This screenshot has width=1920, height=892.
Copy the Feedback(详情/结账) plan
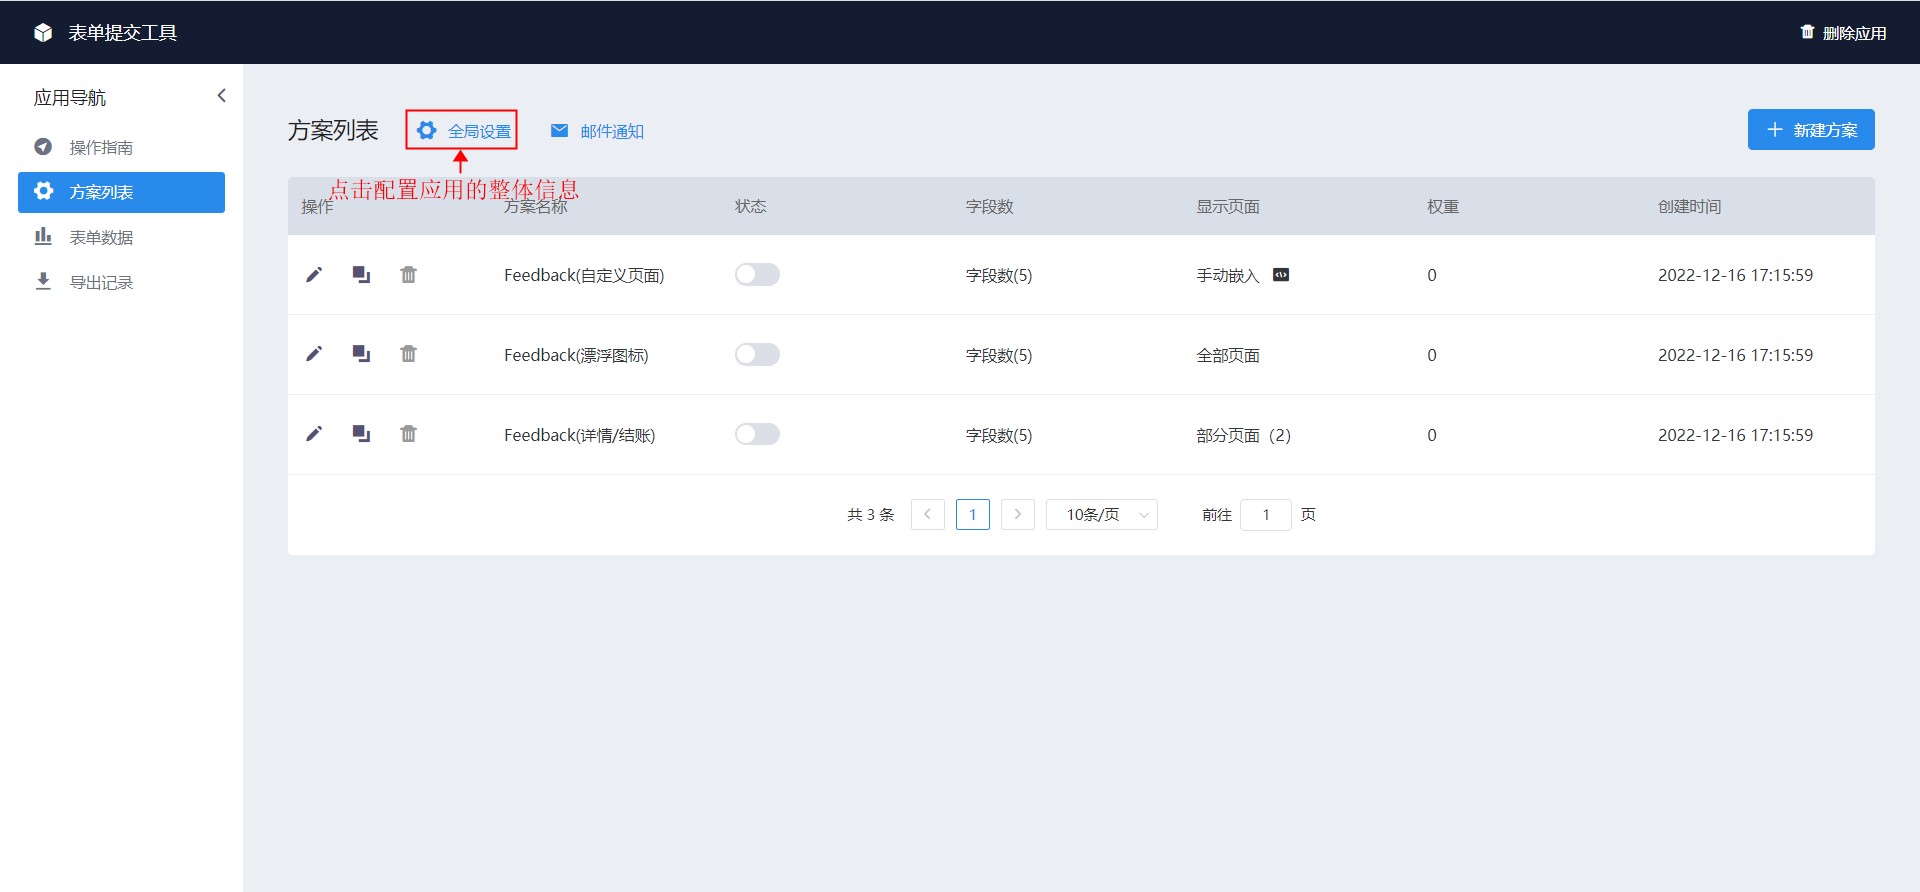(x=361, y=434)
